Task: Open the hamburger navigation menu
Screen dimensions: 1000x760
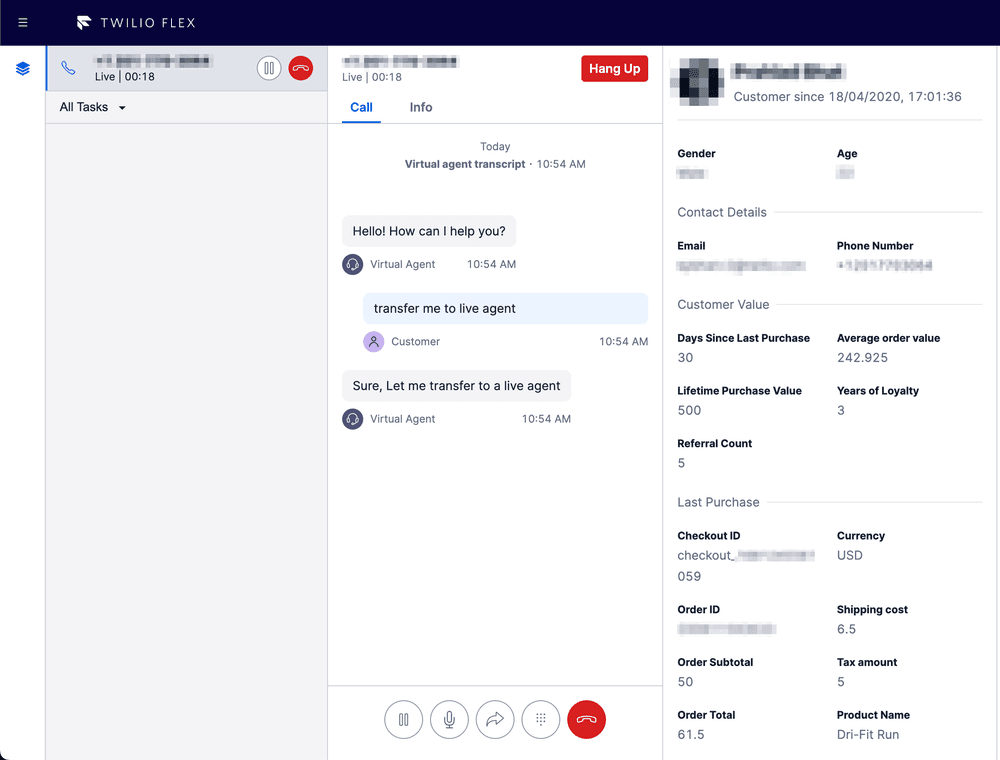Action: coord(22,22)
